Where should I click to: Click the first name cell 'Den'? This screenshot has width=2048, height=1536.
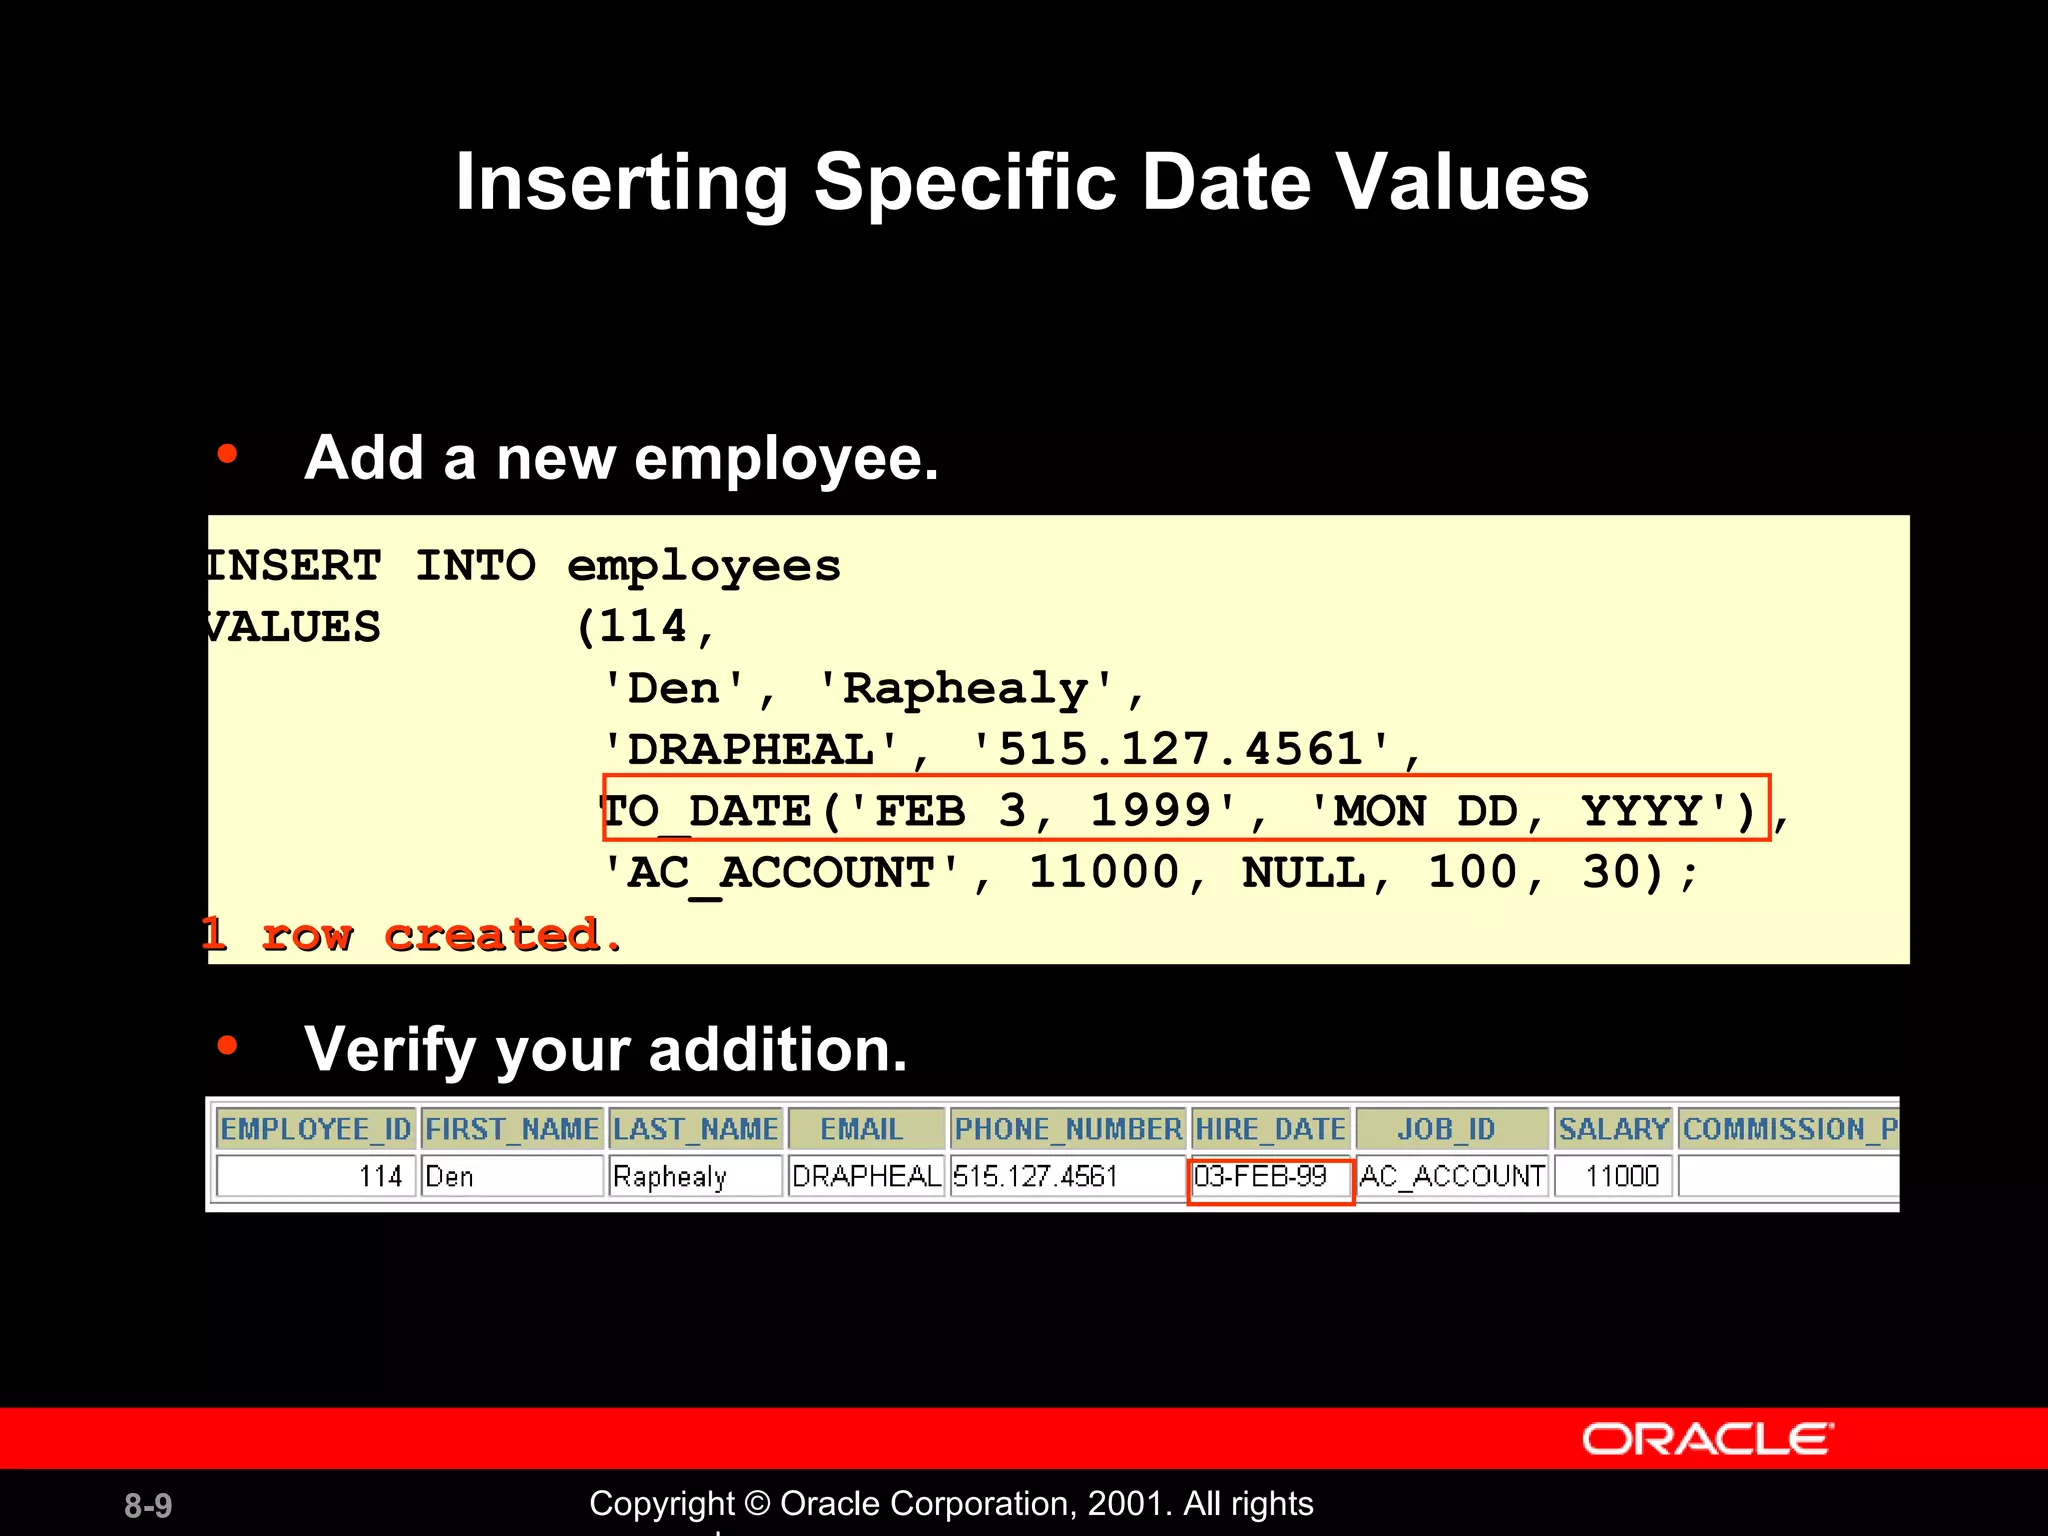point(512,1176)
